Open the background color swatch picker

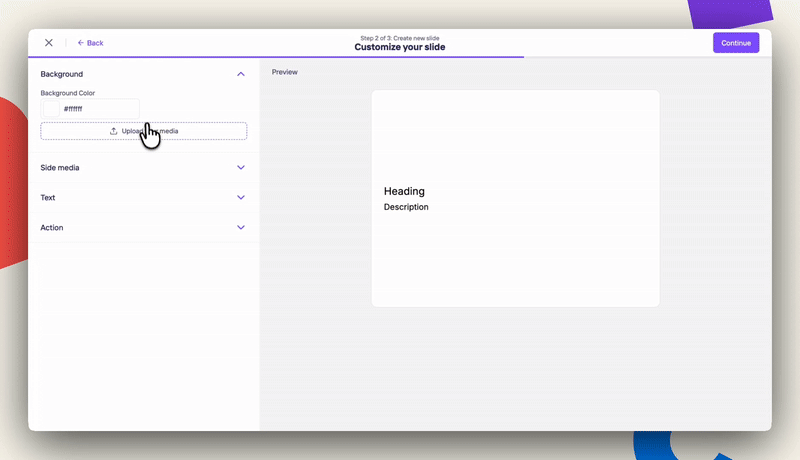51,109
